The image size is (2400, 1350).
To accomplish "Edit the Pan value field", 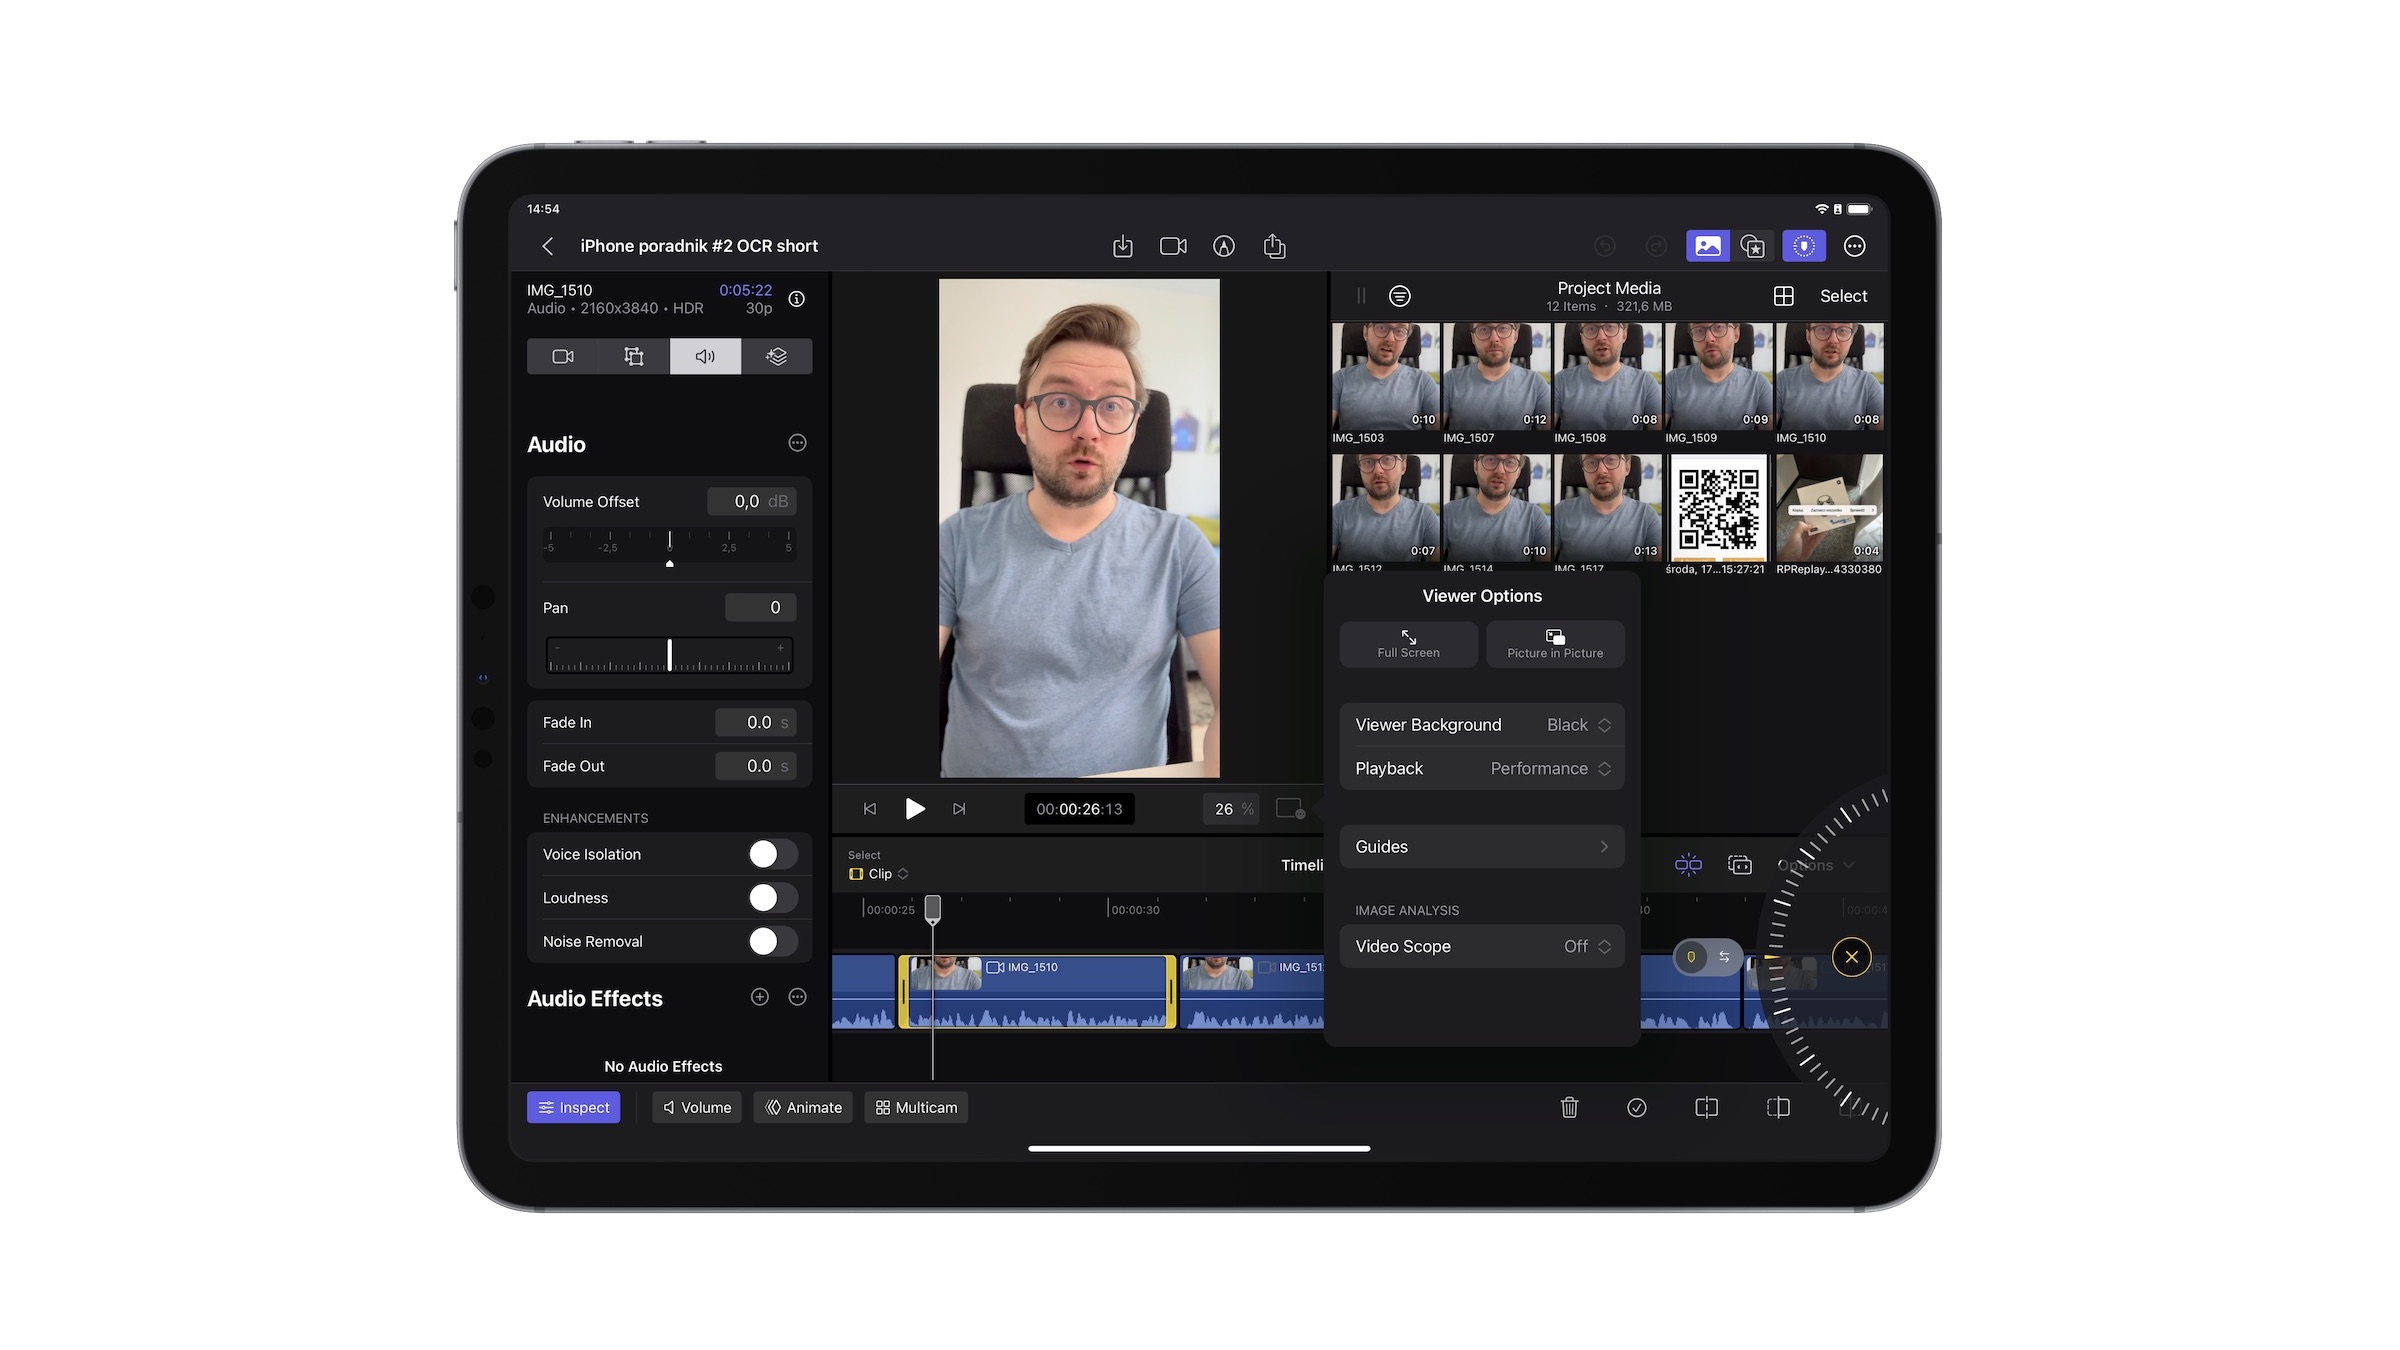I will (x=760, y=607).
